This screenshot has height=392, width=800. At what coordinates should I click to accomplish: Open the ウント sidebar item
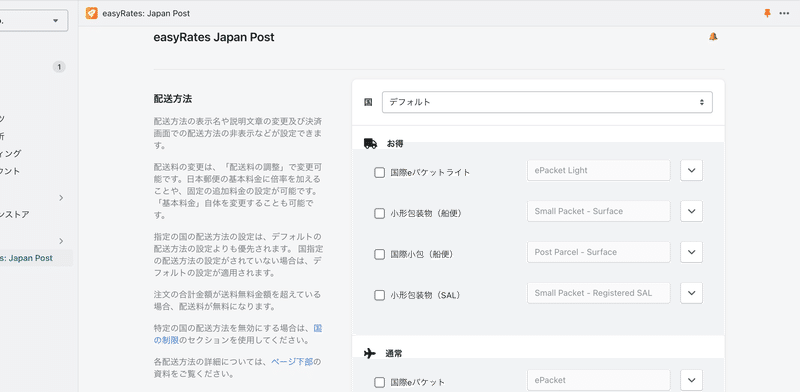point(10,172)
